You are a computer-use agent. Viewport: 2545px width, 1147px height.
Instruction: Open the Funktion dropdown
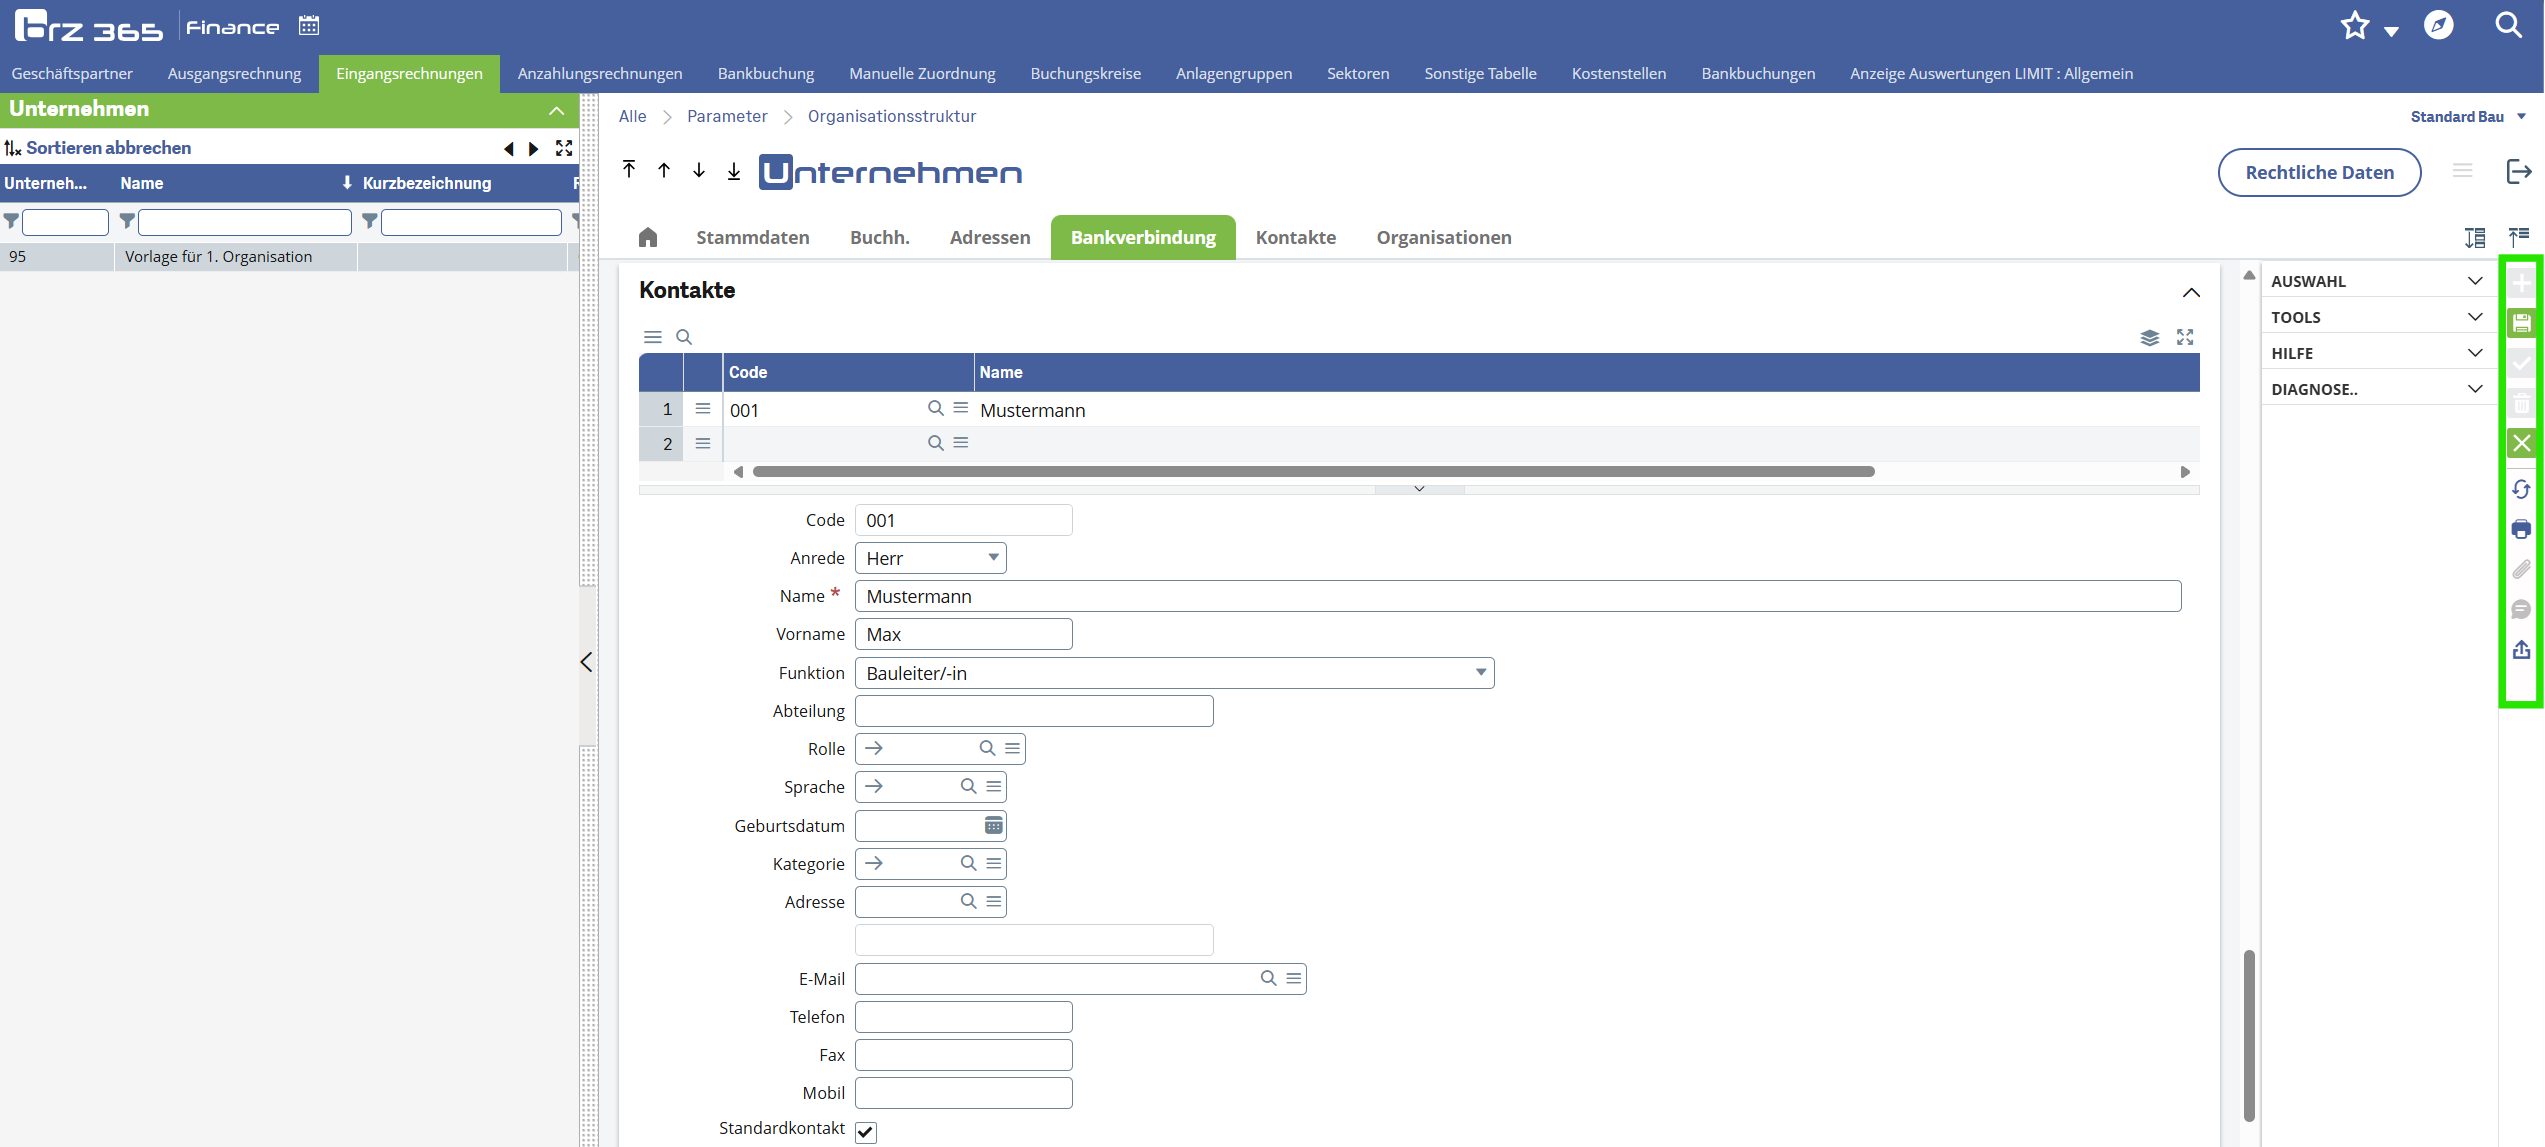coord(1174,673)
